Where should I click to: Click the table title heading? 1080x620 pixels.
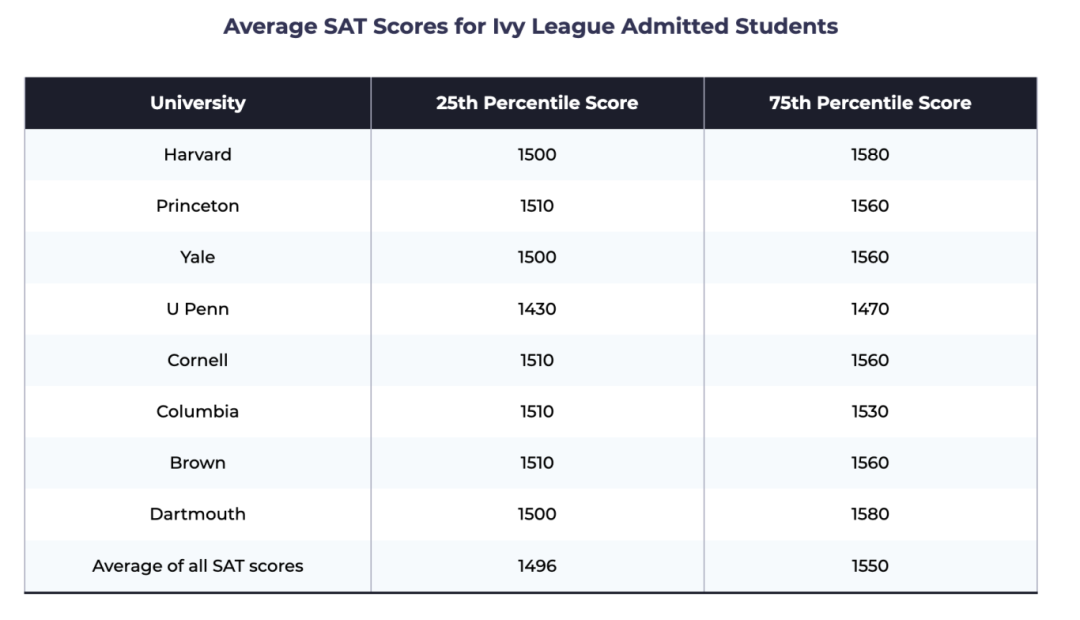point(530,27)
